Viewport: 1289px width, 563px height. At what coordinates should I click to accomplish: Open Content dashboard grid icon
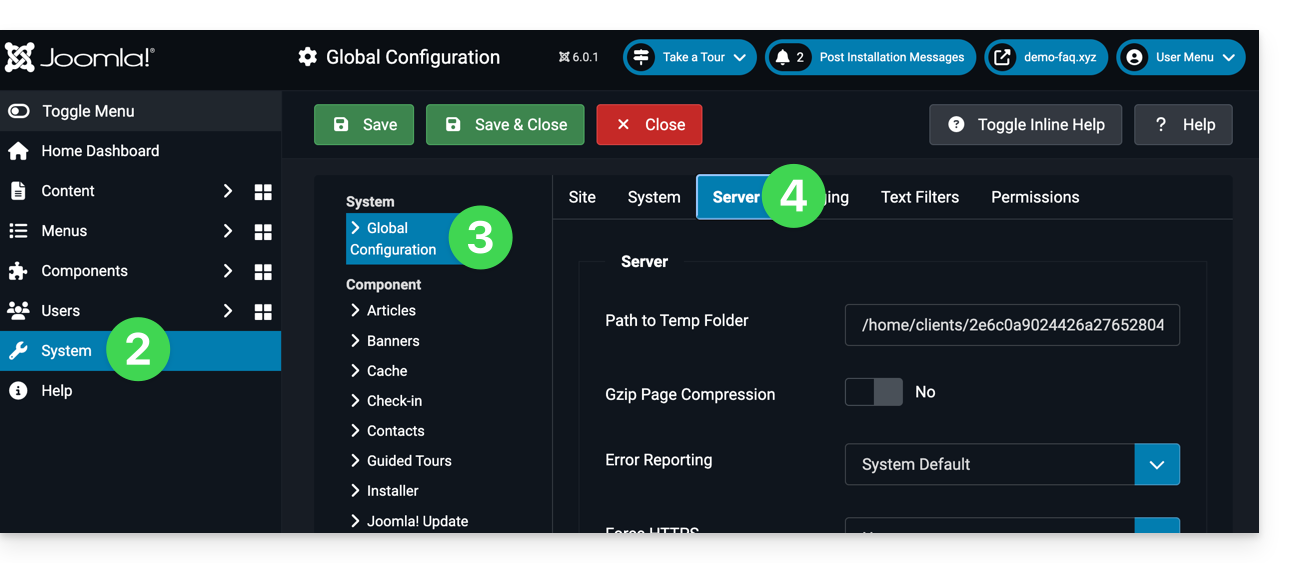(263, 192)
